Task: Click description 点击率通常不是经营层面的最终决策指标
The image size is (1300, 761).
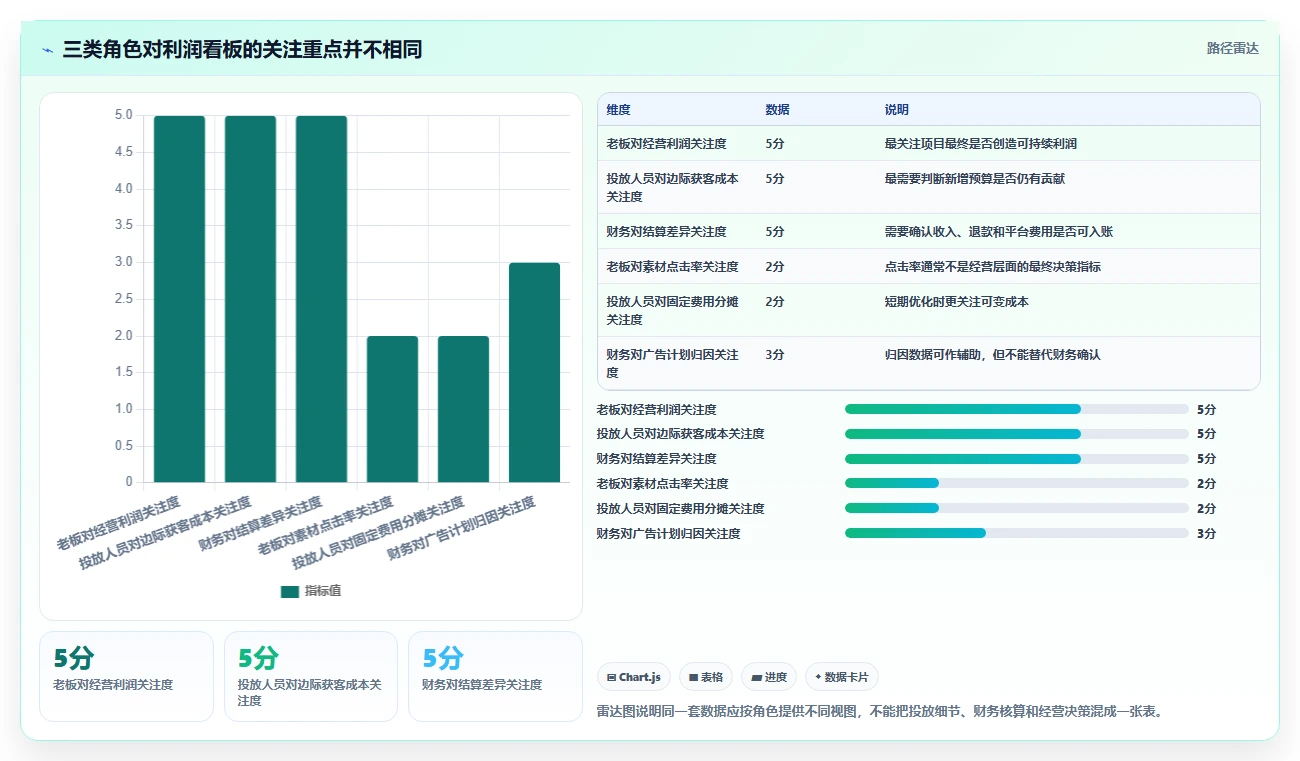Action: point(993,267)
